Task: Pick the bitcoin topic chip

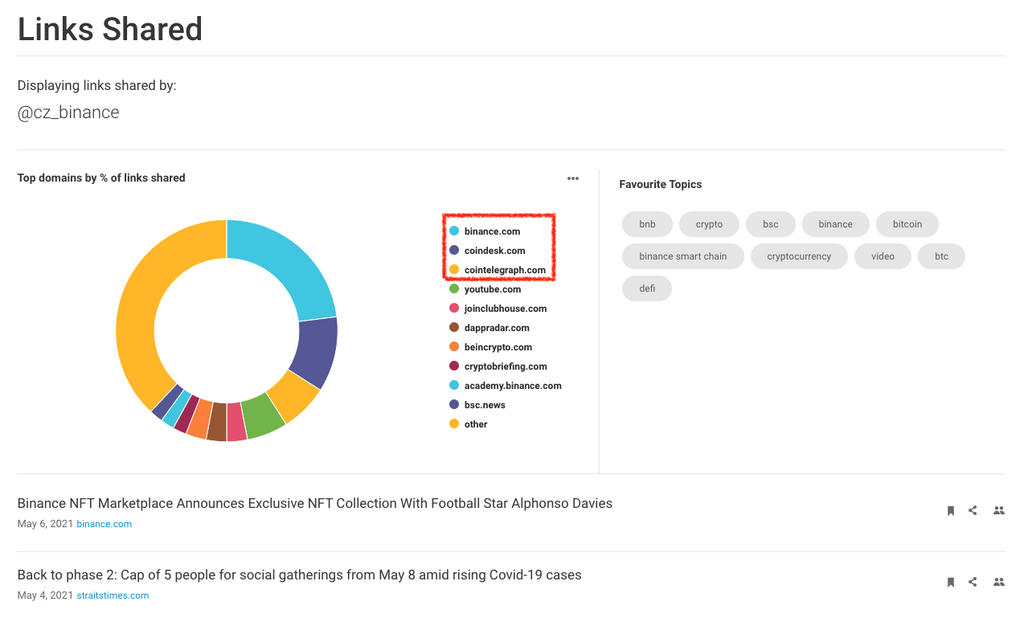Action: point(907,225)
